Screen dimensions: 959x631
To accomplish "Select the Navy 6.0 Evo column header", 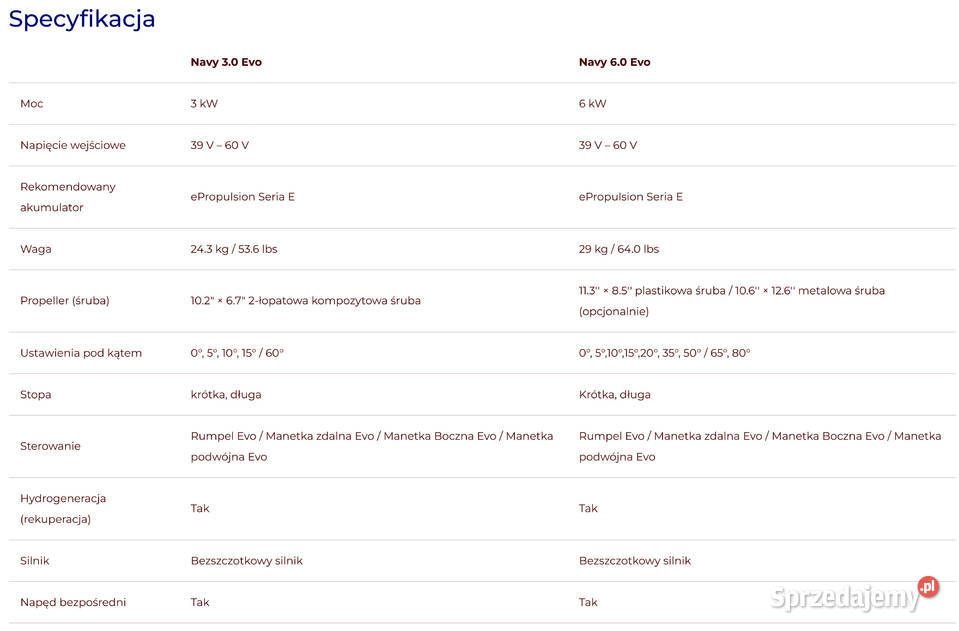I will pos(614,62).
